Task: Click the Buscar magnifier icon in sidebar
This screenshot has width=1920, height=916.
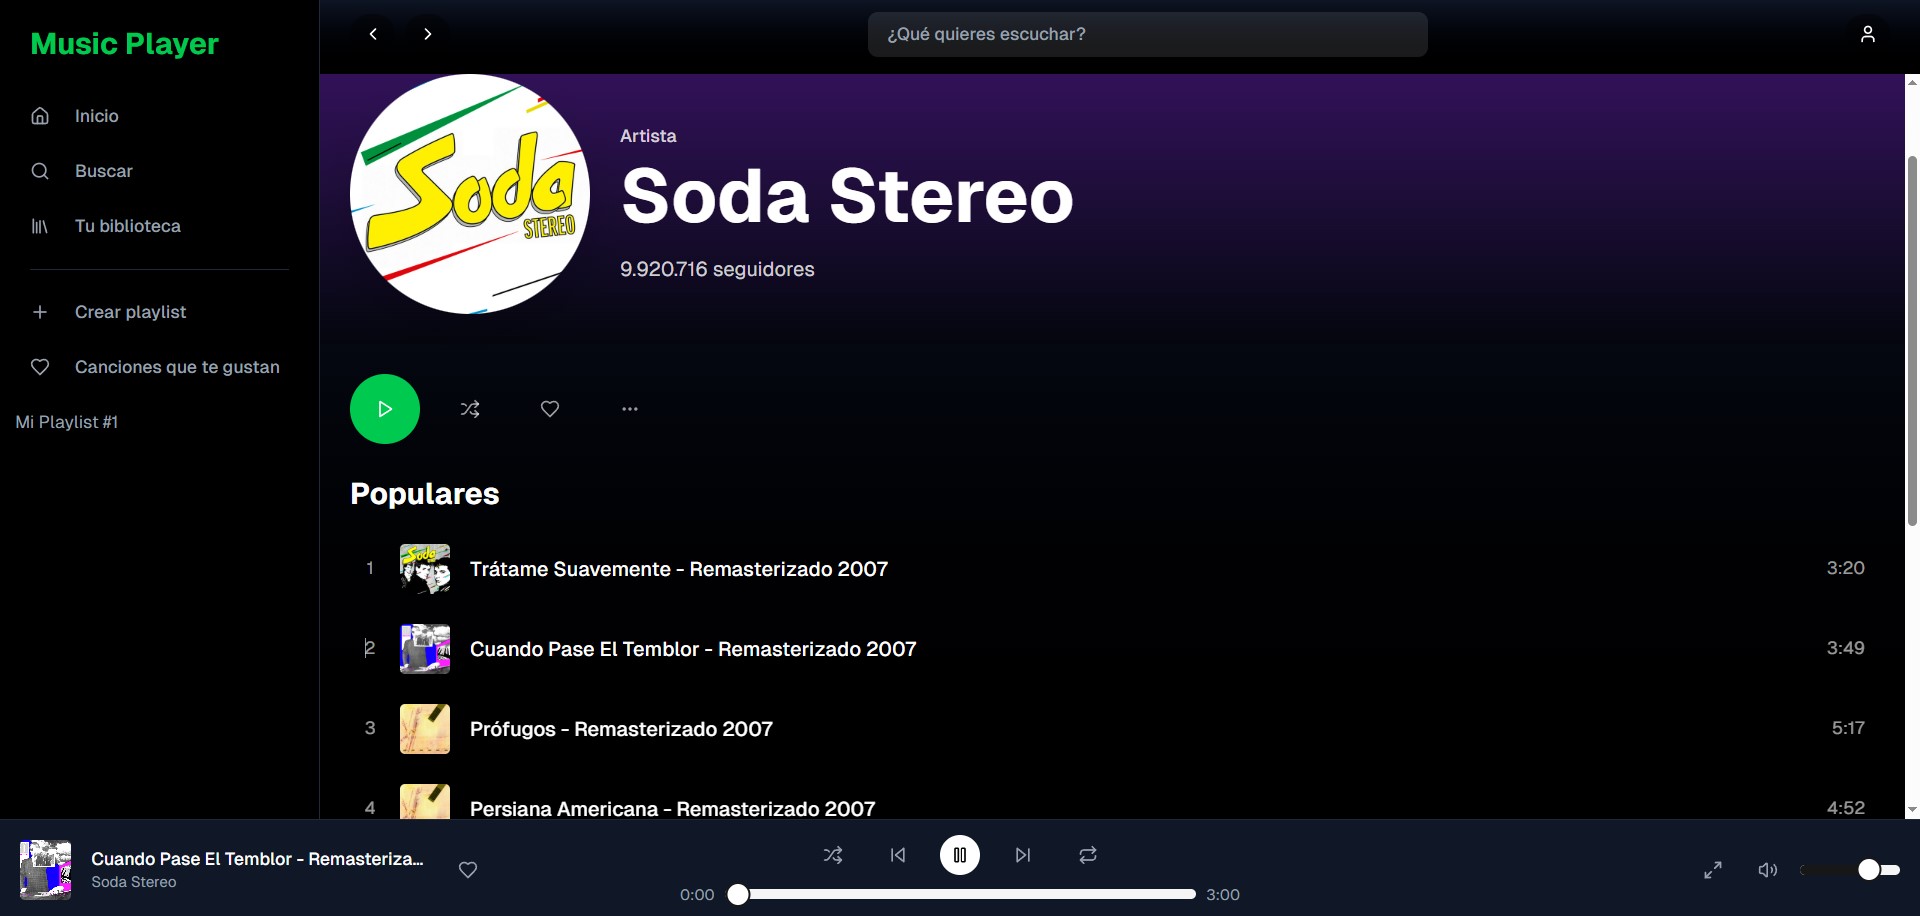Action: pos(40,171)
